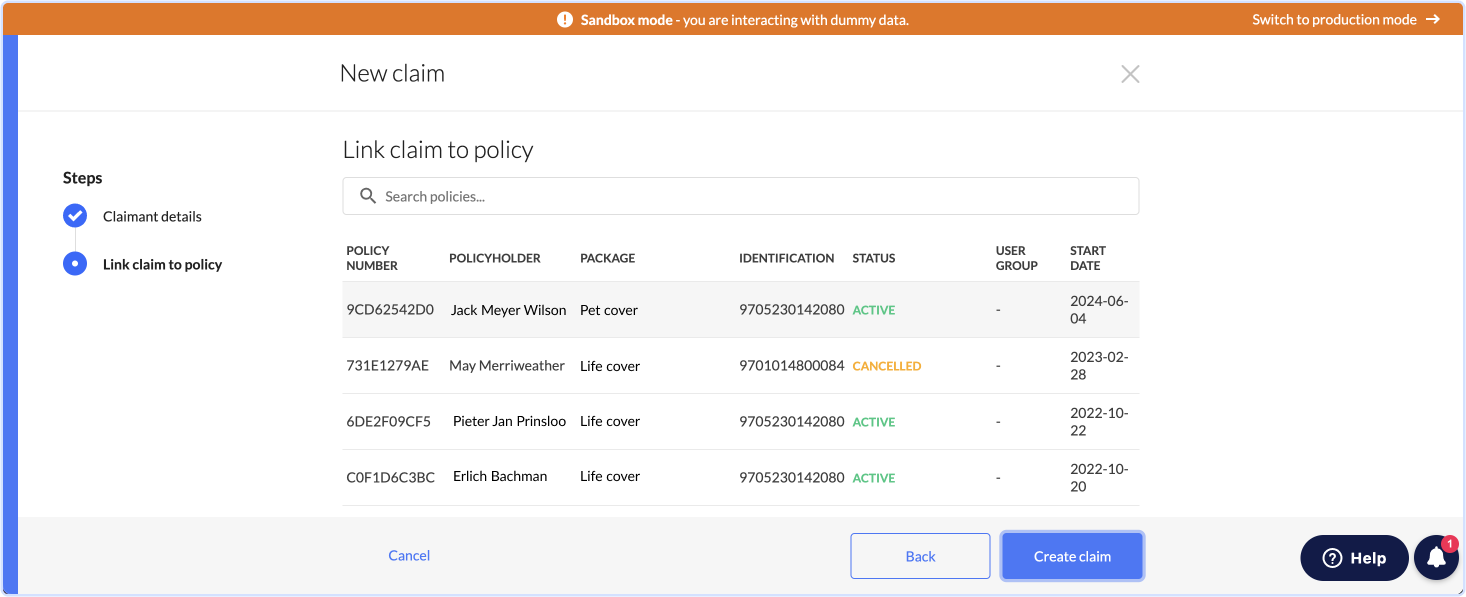This screenshot has width=1466, height=597.
Task: Click the search magnifier icon
Action: point(368,196)
